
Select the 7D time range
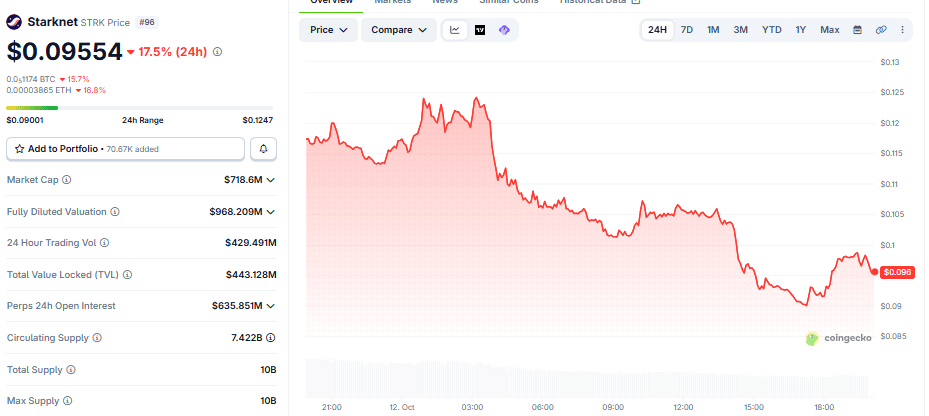687,30
